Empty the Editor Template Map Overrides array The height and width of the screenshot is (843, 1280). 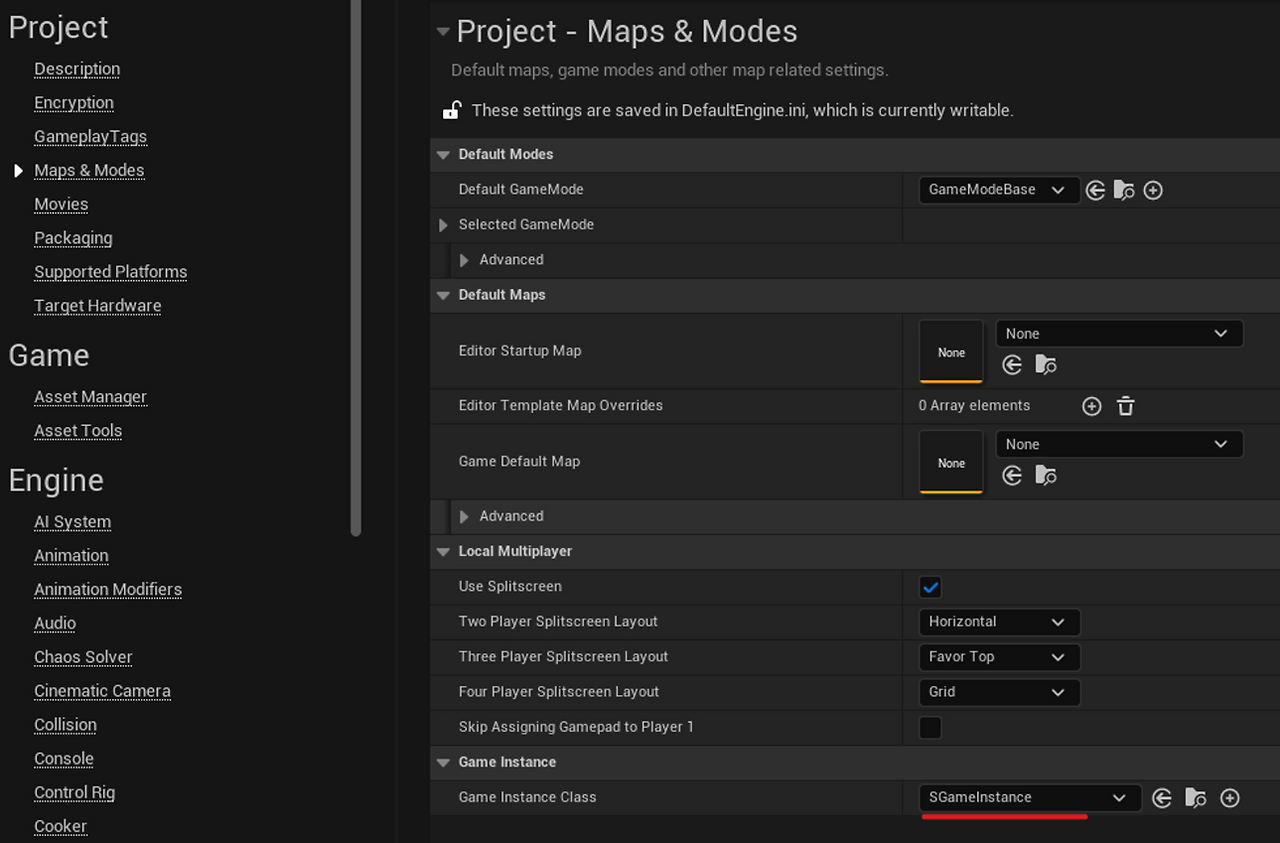pyautogui.click(x=1125, y=406)
